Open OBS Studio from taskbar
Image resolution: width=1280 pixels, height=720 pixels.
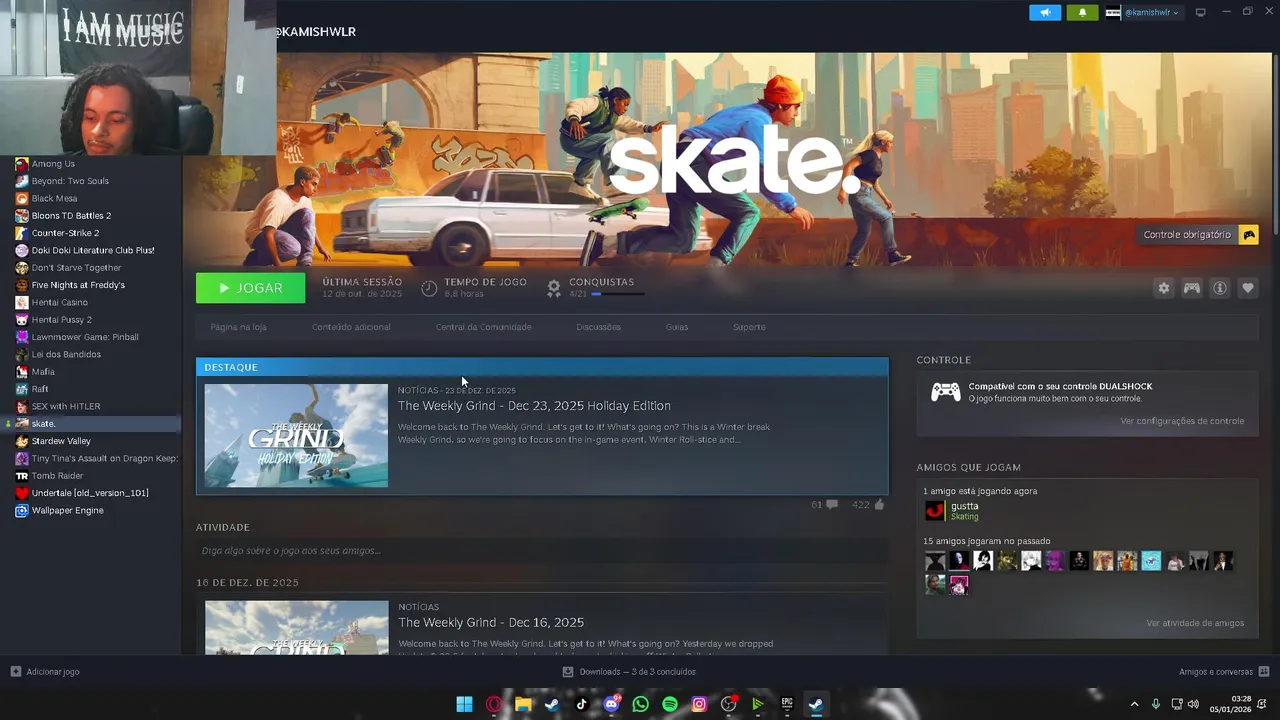[x=729, y=704]
